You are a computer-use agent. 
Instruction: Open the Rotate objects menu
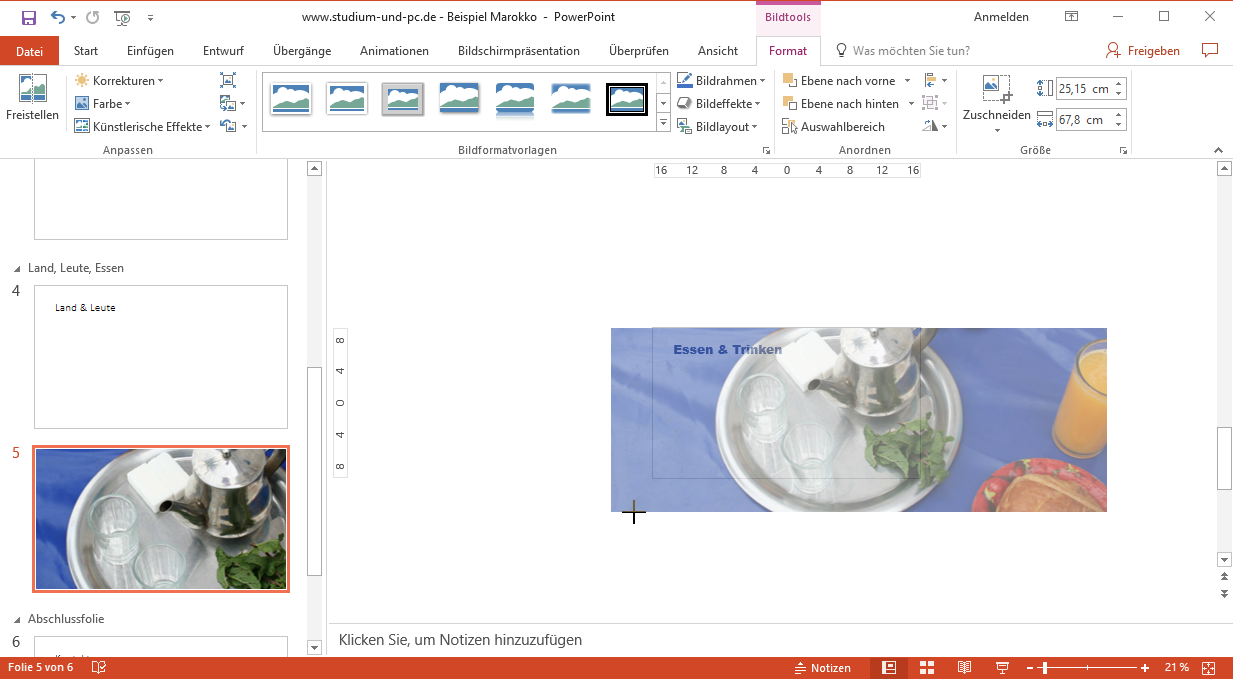(936, 127)
